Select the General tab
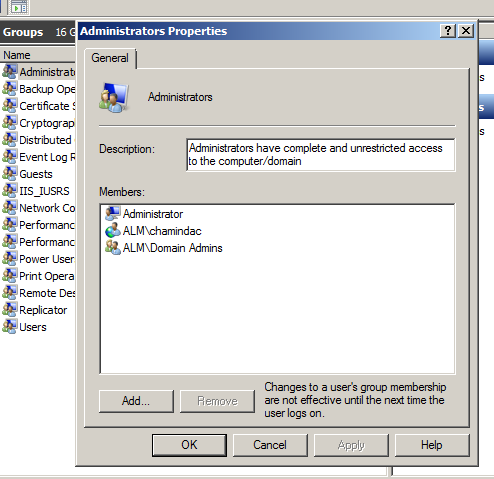This screenshot has height=479, width=494. pyautogui.click(x=110, y=58)
